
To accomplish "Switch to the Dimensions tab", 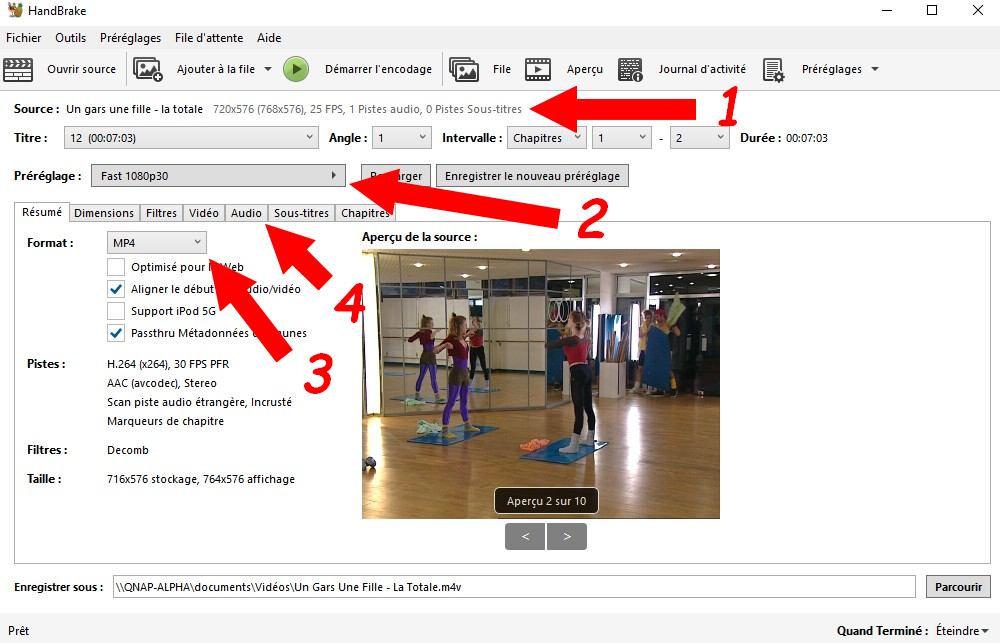I will (104, 213).
